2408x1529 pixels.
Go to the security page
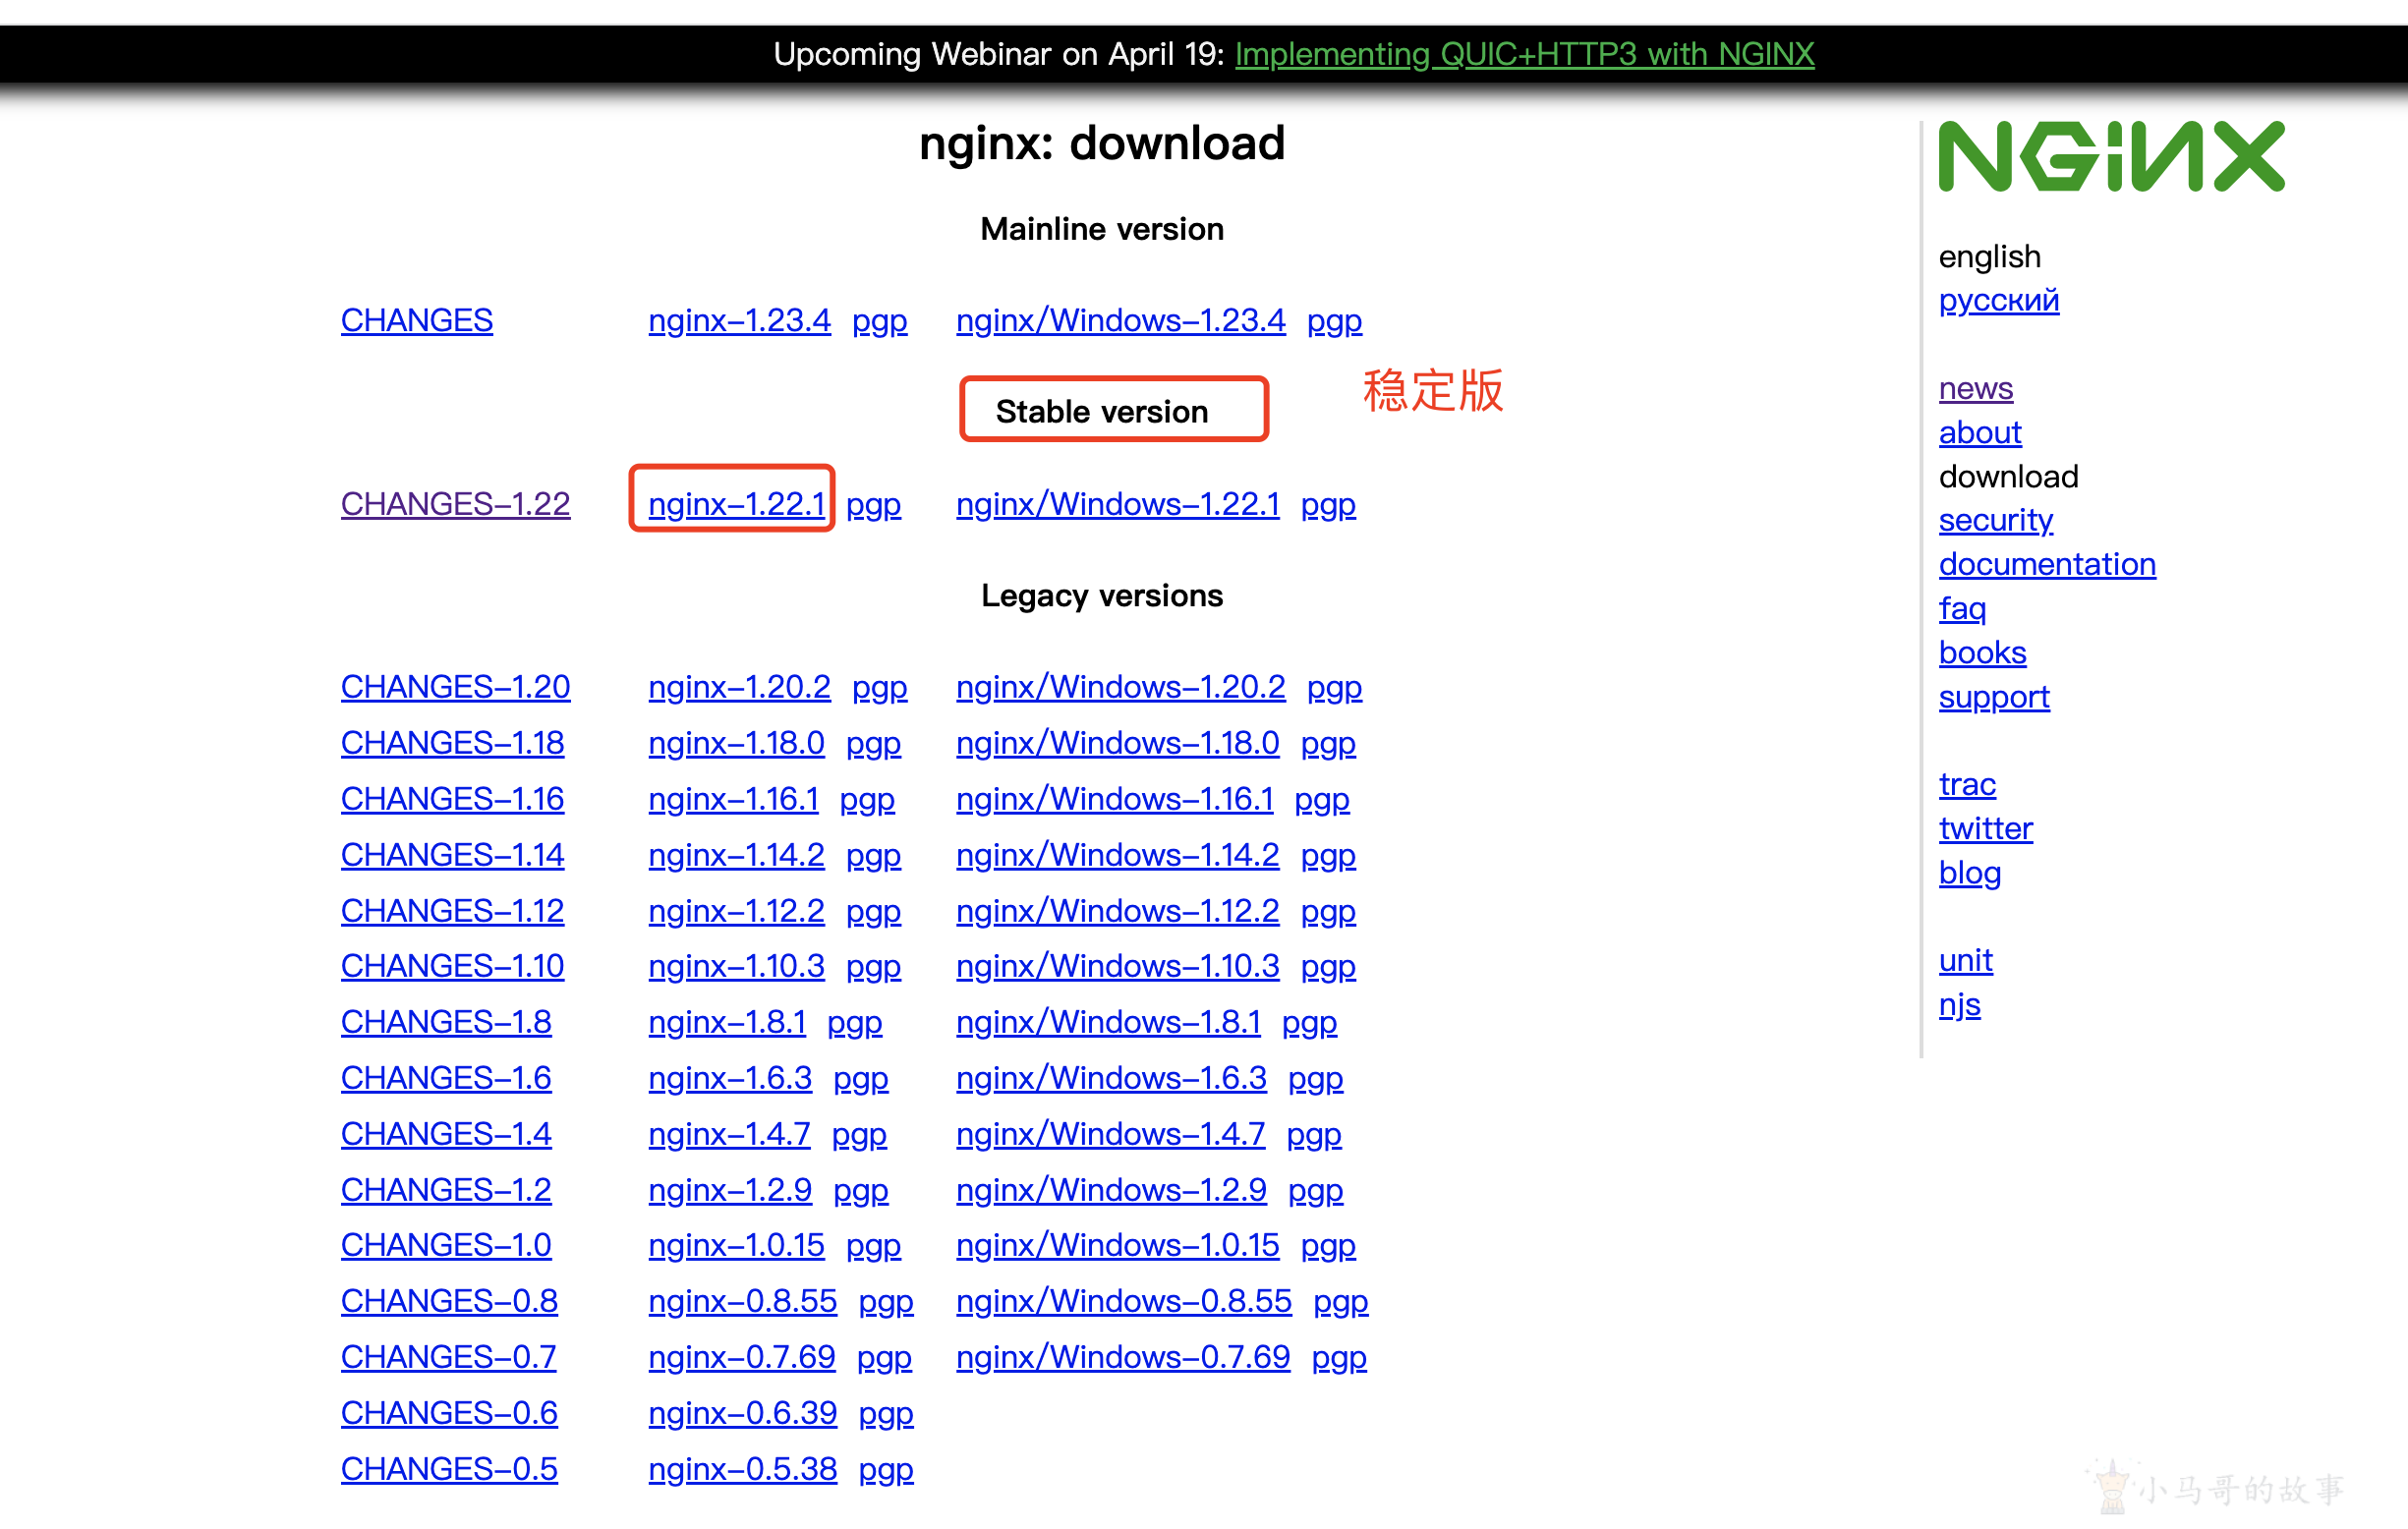tap(1995, 520)
